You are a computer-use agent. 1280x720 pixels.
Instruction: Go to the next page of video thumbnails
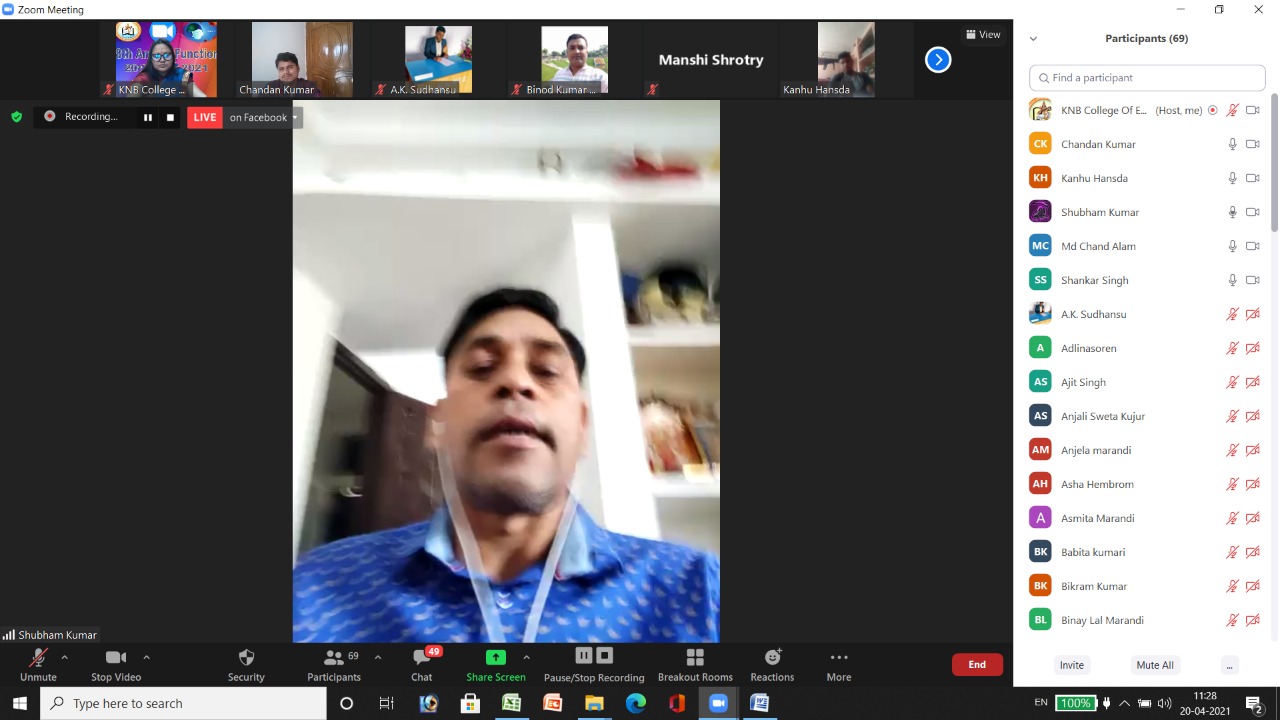938,60
